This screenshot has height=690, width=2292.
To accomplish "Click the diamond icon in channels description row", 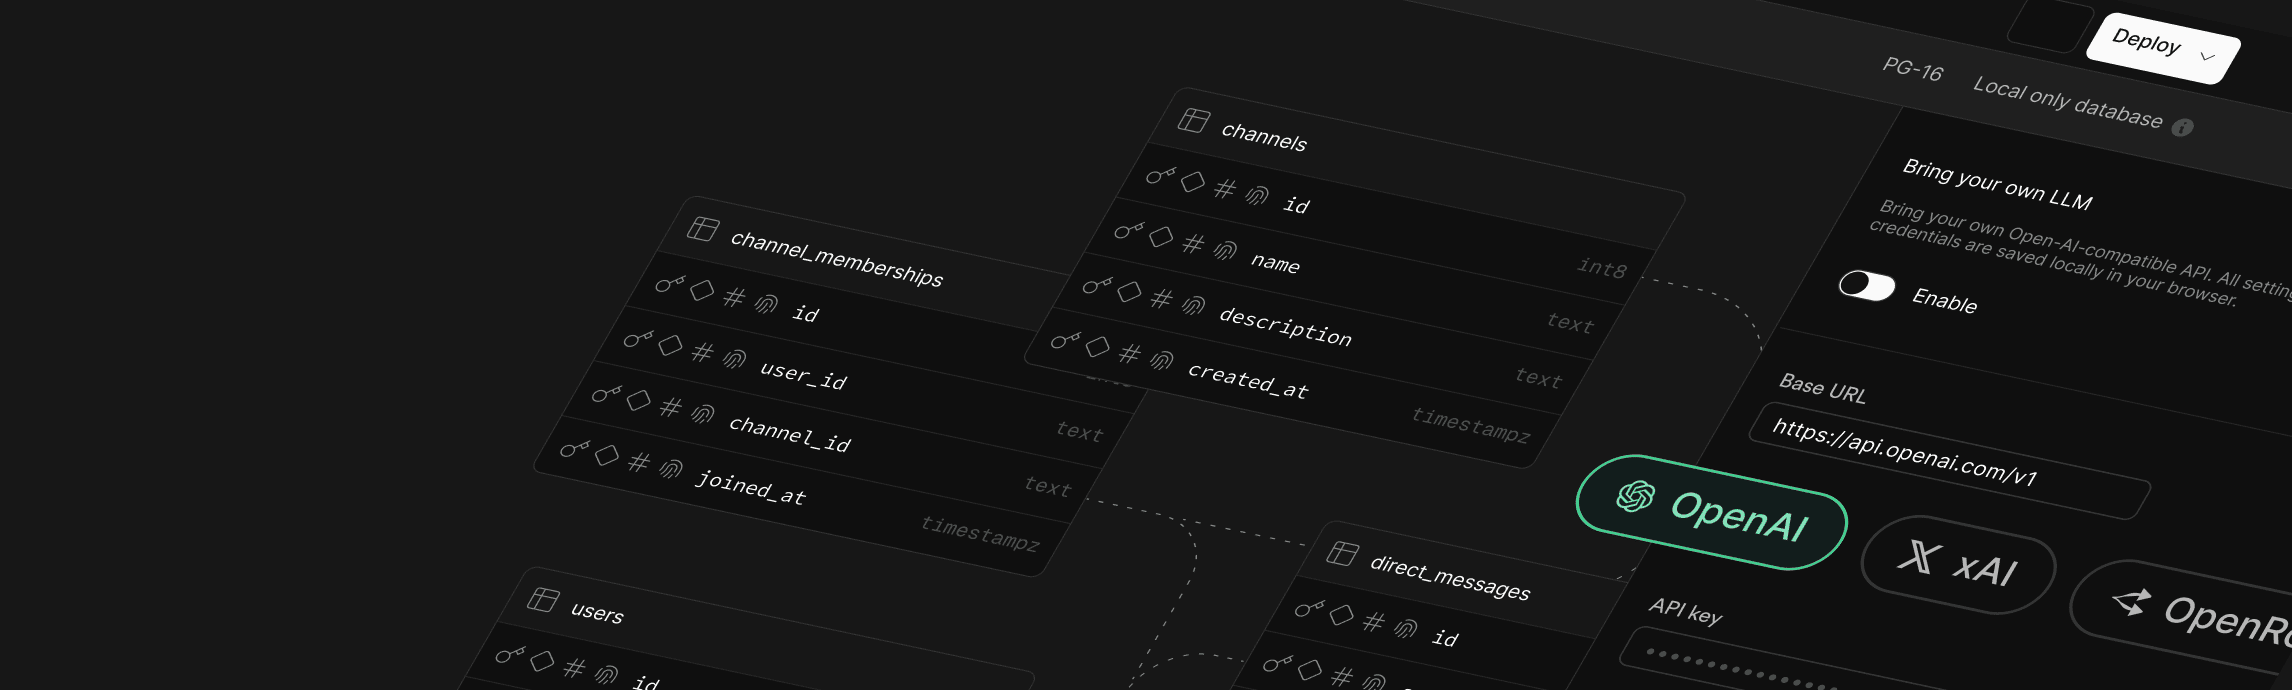I will (x=1129, y=292).
